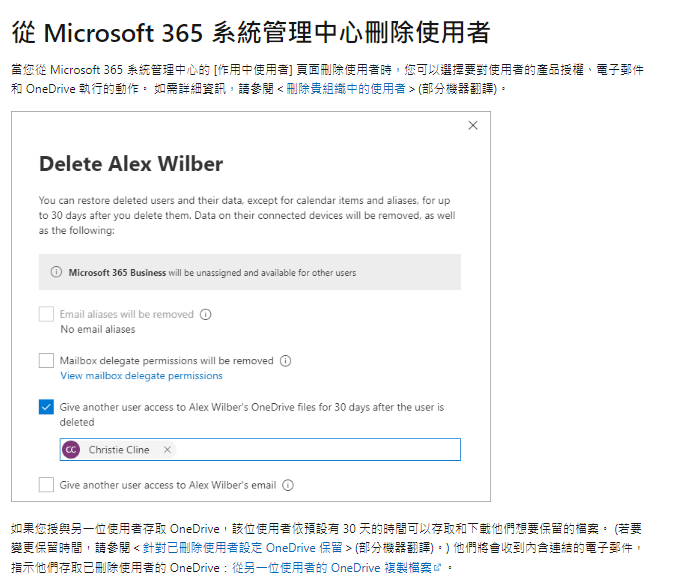Image resolution: width=678 pixels, height=585 pixels.
Task: Toggle Email aliases will be removed checkbox
Action: coord(46,314)
